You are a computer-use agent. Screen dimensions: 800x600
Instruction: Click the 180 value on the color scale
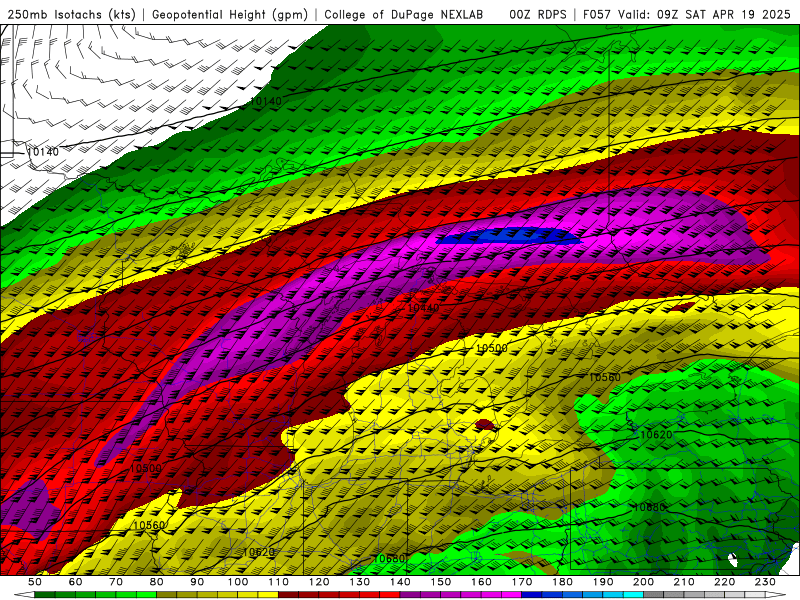click(x=562, y=582)
